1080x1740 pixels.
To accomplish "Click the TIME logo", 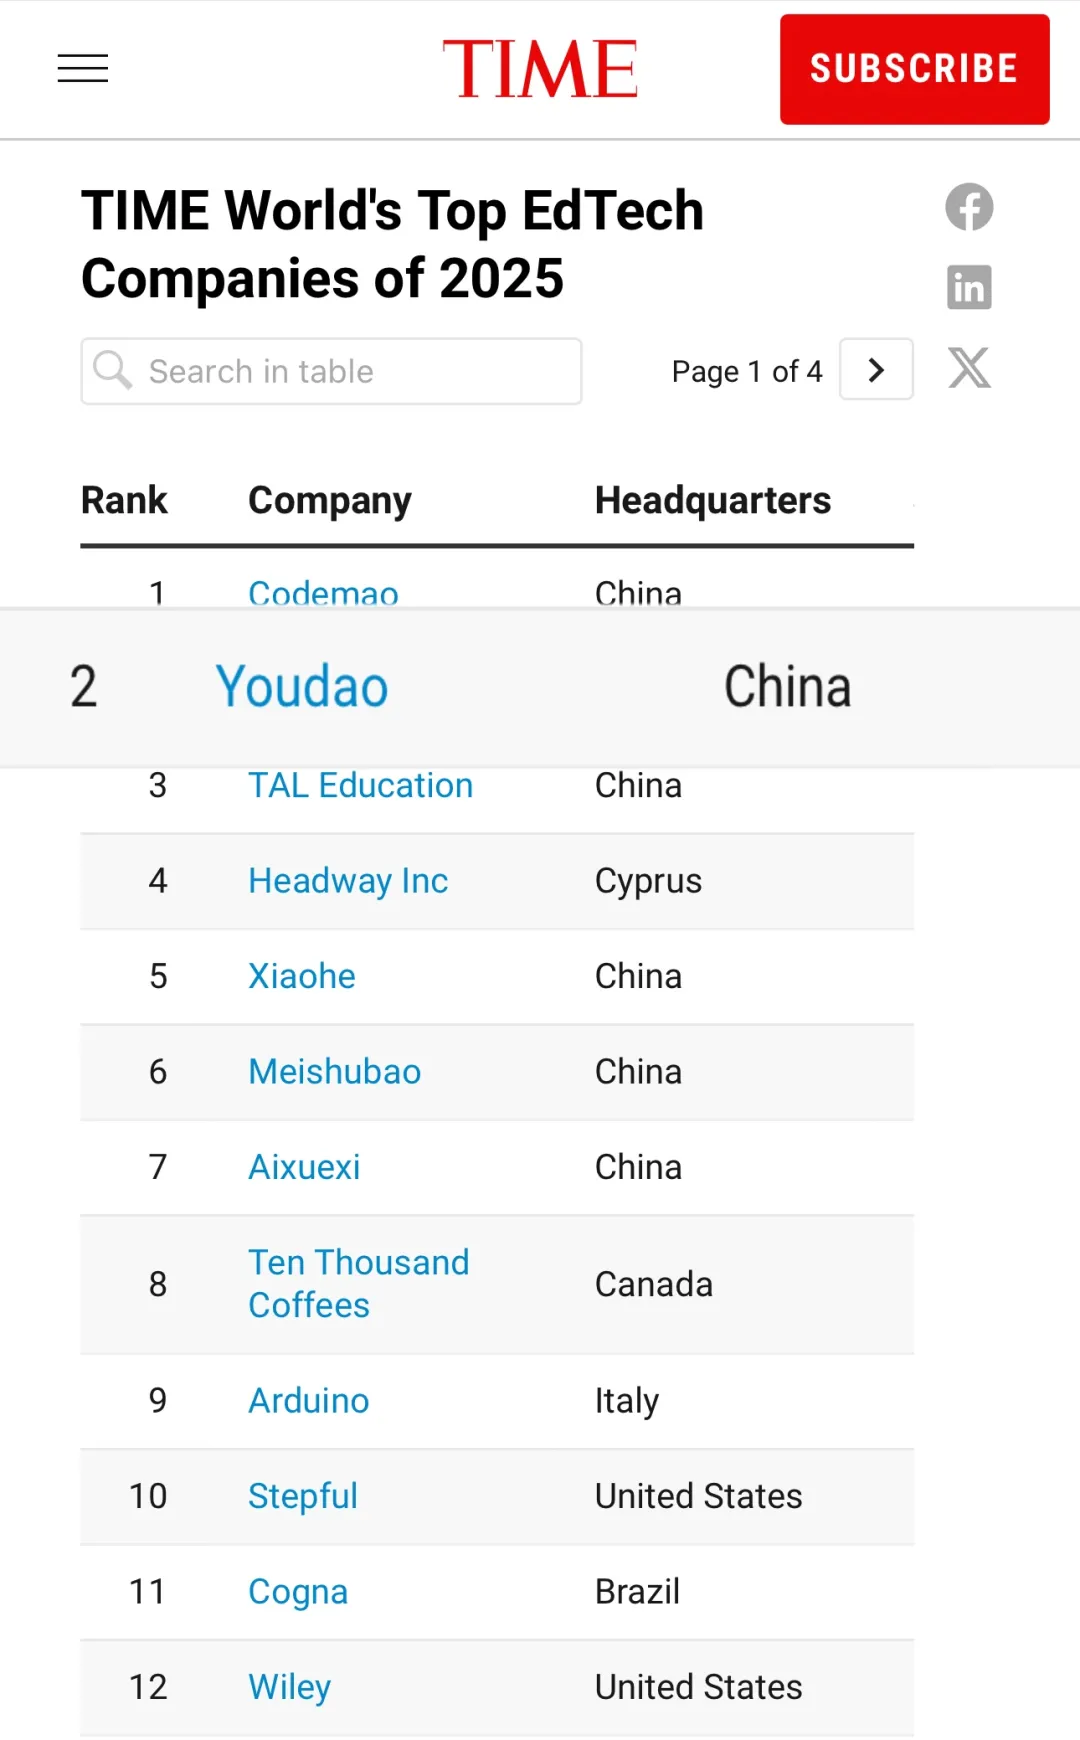I will click(x=540, y=69).
